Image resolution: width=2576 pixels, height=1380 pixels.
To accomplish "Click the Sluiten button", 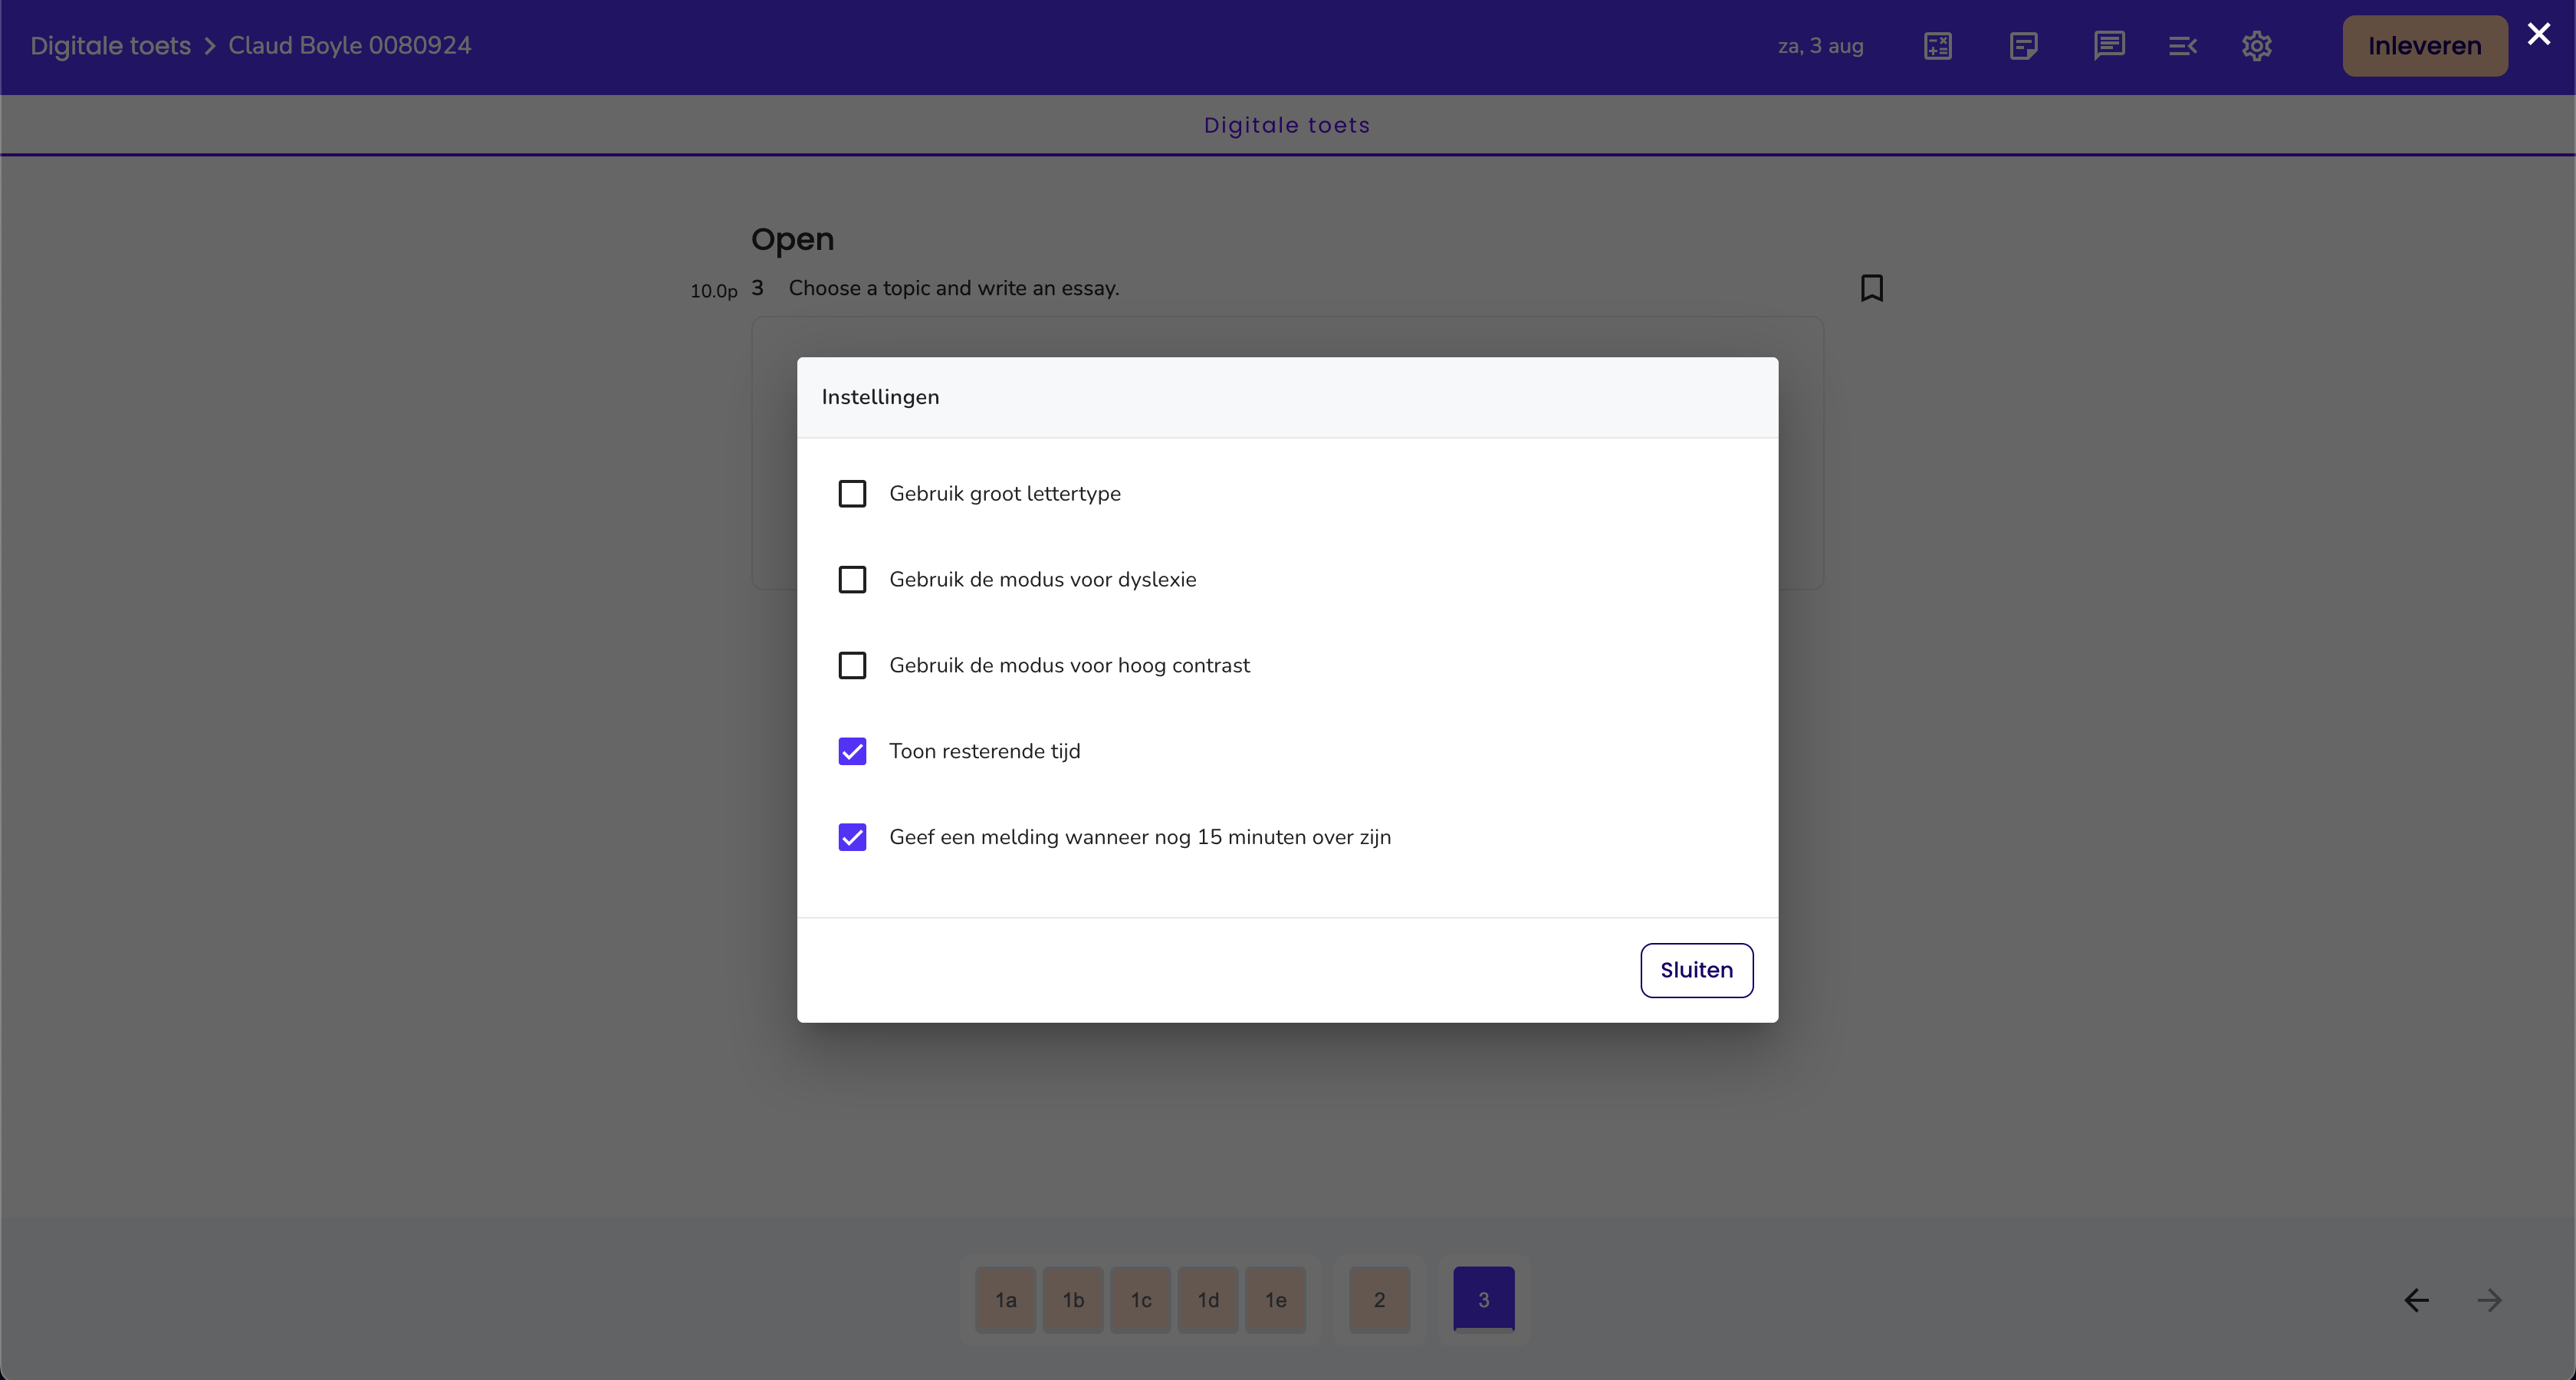I will point(1697,970).
